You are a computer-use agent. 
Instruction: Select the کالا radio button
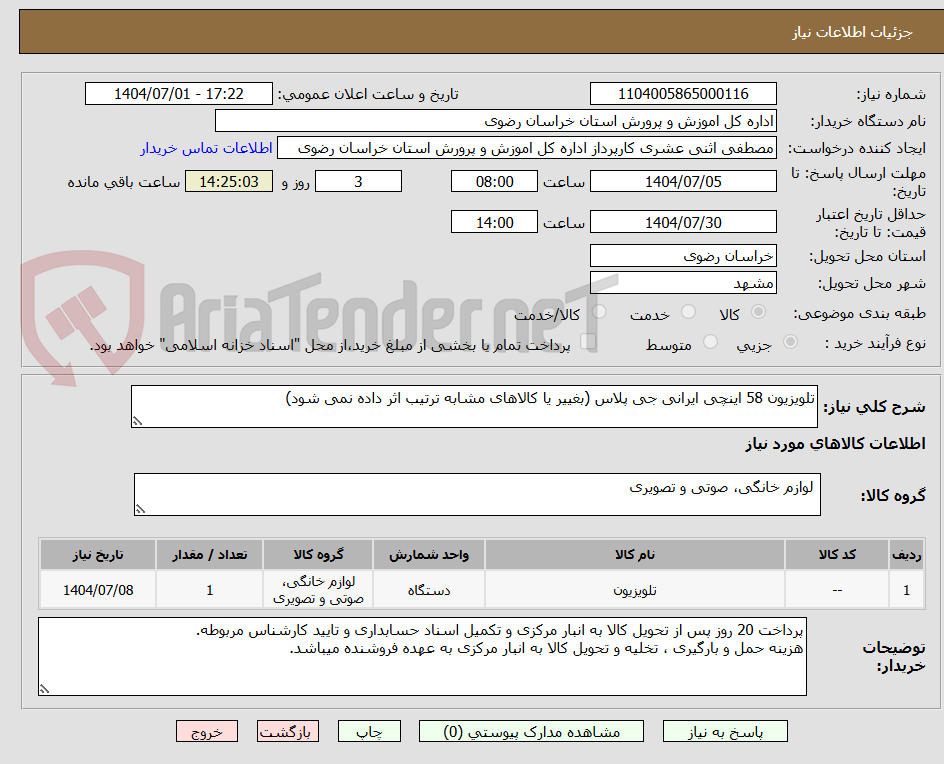(758, 311)
